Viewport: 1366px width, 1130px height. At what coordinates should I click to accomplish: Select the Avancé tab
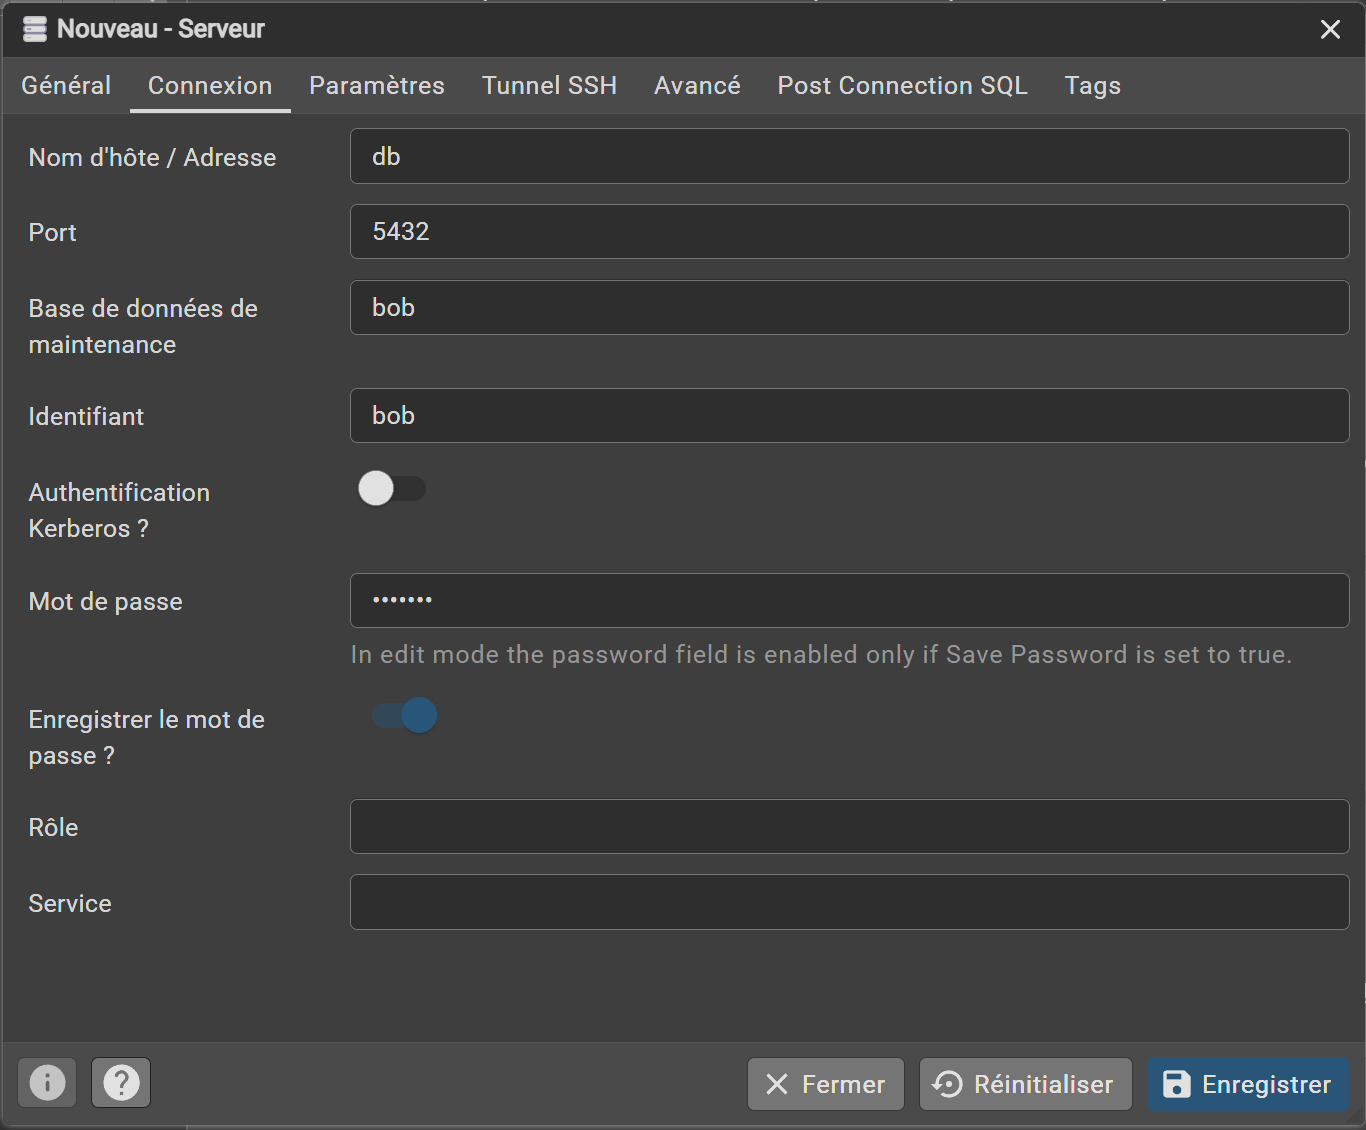(x=697, y=86)
